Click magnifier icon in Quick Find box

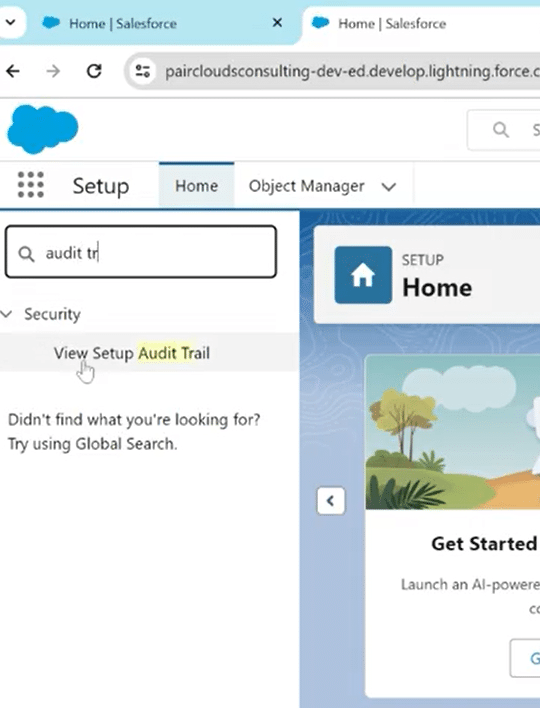[x=26, y=254]
